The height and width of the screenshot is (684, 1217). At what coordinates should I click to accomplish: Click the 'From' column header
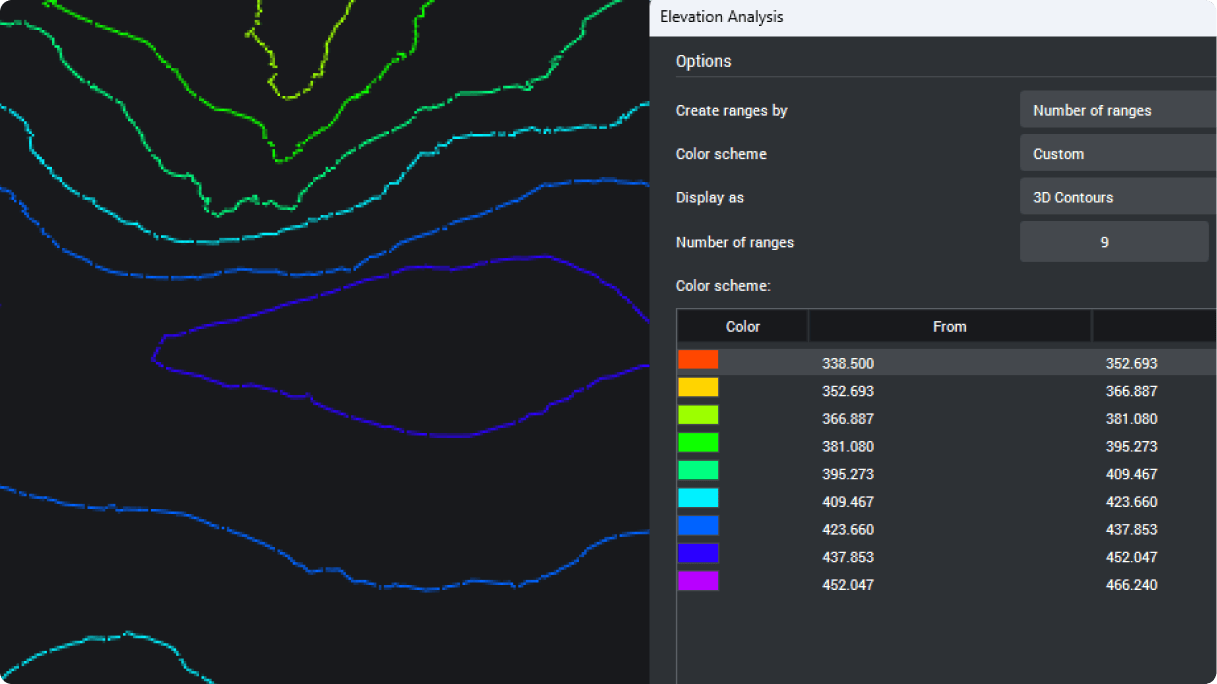[949, 326]
